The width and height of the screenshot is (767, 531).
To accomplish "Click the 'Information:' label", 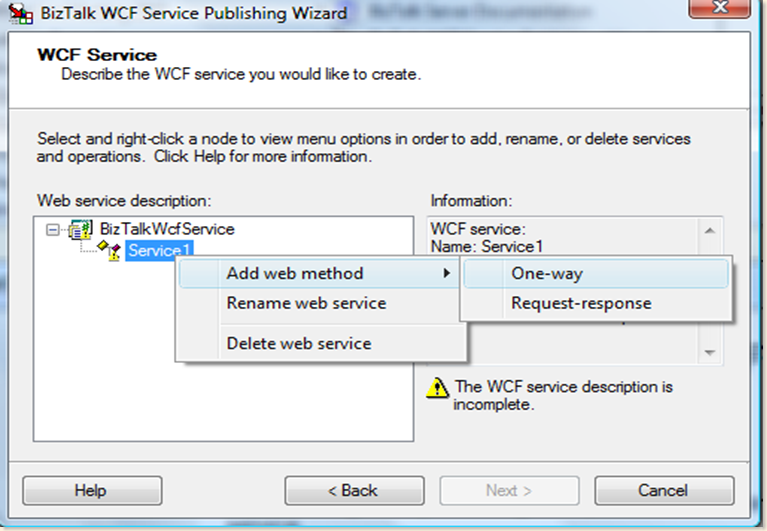I will 471,200.
